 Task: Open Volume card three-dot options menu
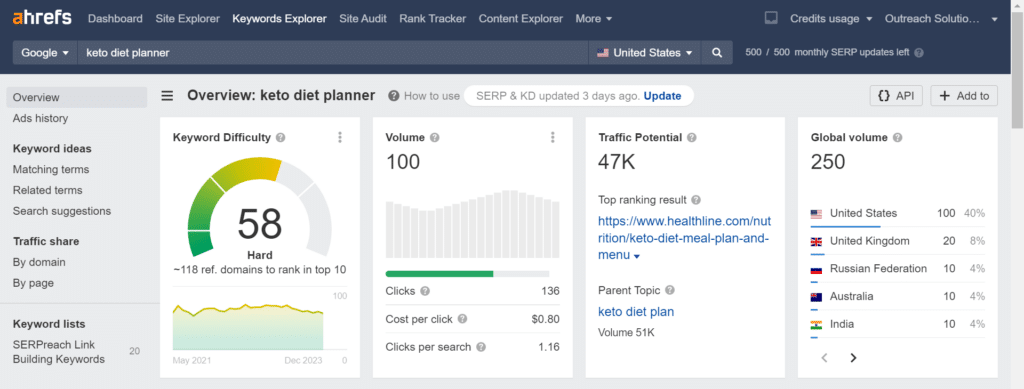click(552, 137)
